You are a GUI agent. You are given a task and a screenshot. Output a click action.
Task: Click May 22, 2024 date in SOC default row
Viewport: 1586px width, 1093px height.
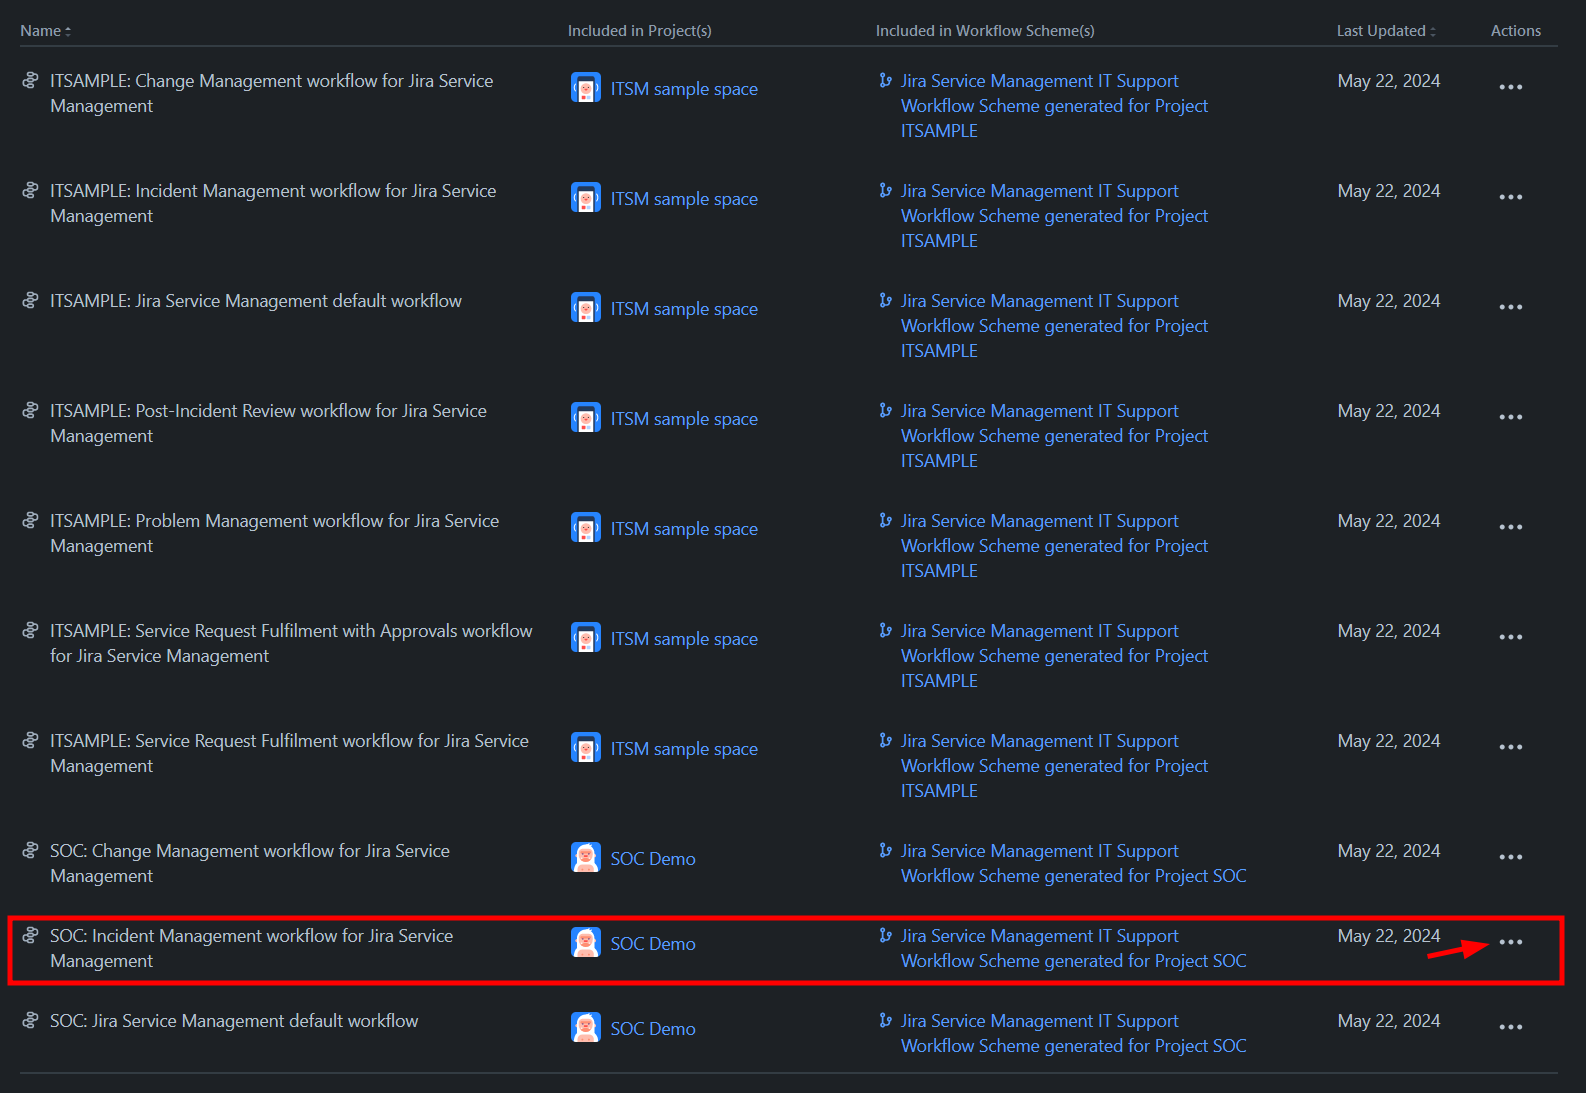point(1389,1021)
